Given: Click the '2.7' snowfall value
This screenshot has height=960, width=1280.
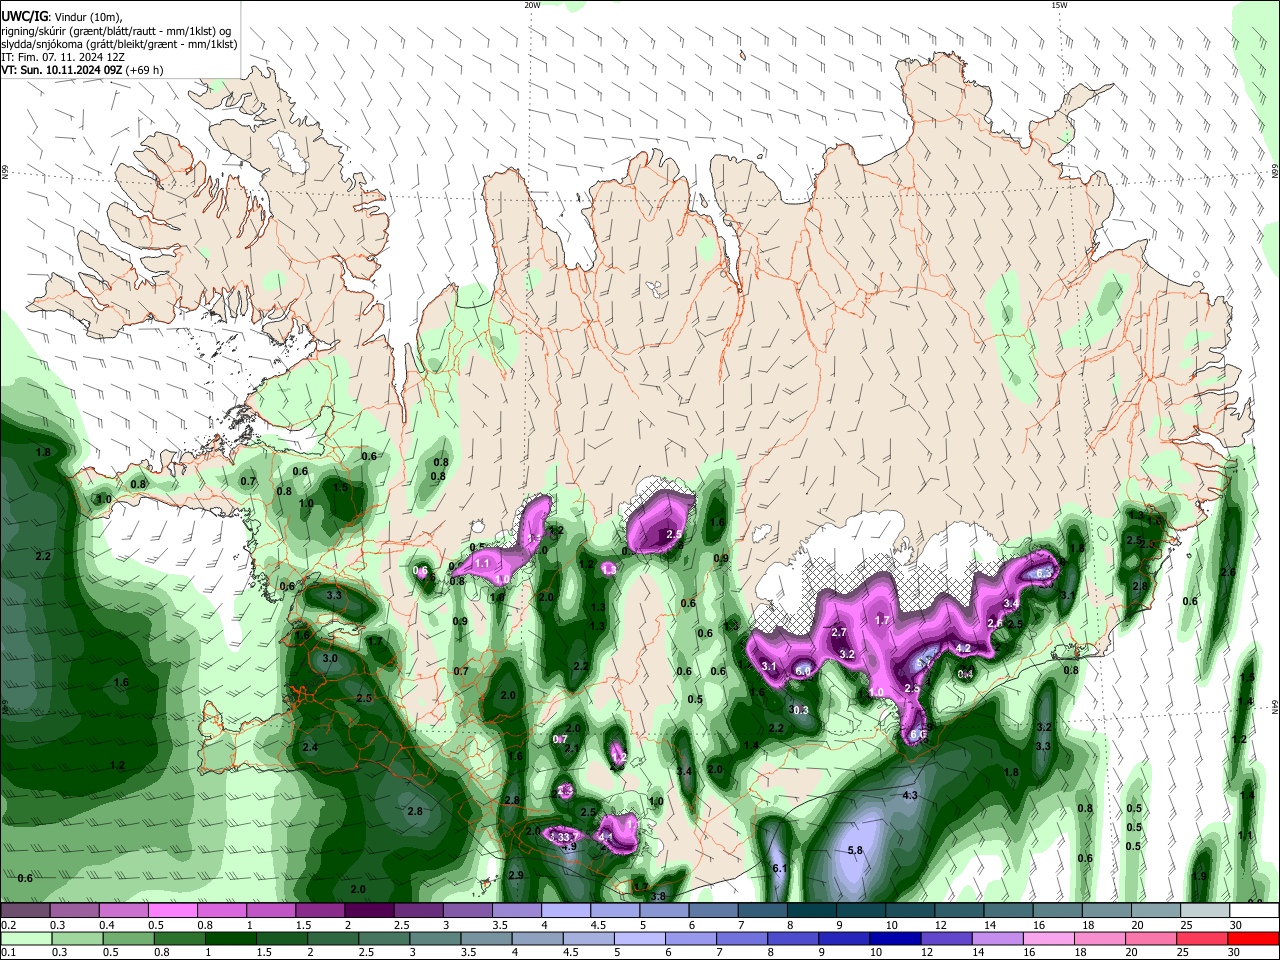Looking at the screenshot, I should [839, 632].
